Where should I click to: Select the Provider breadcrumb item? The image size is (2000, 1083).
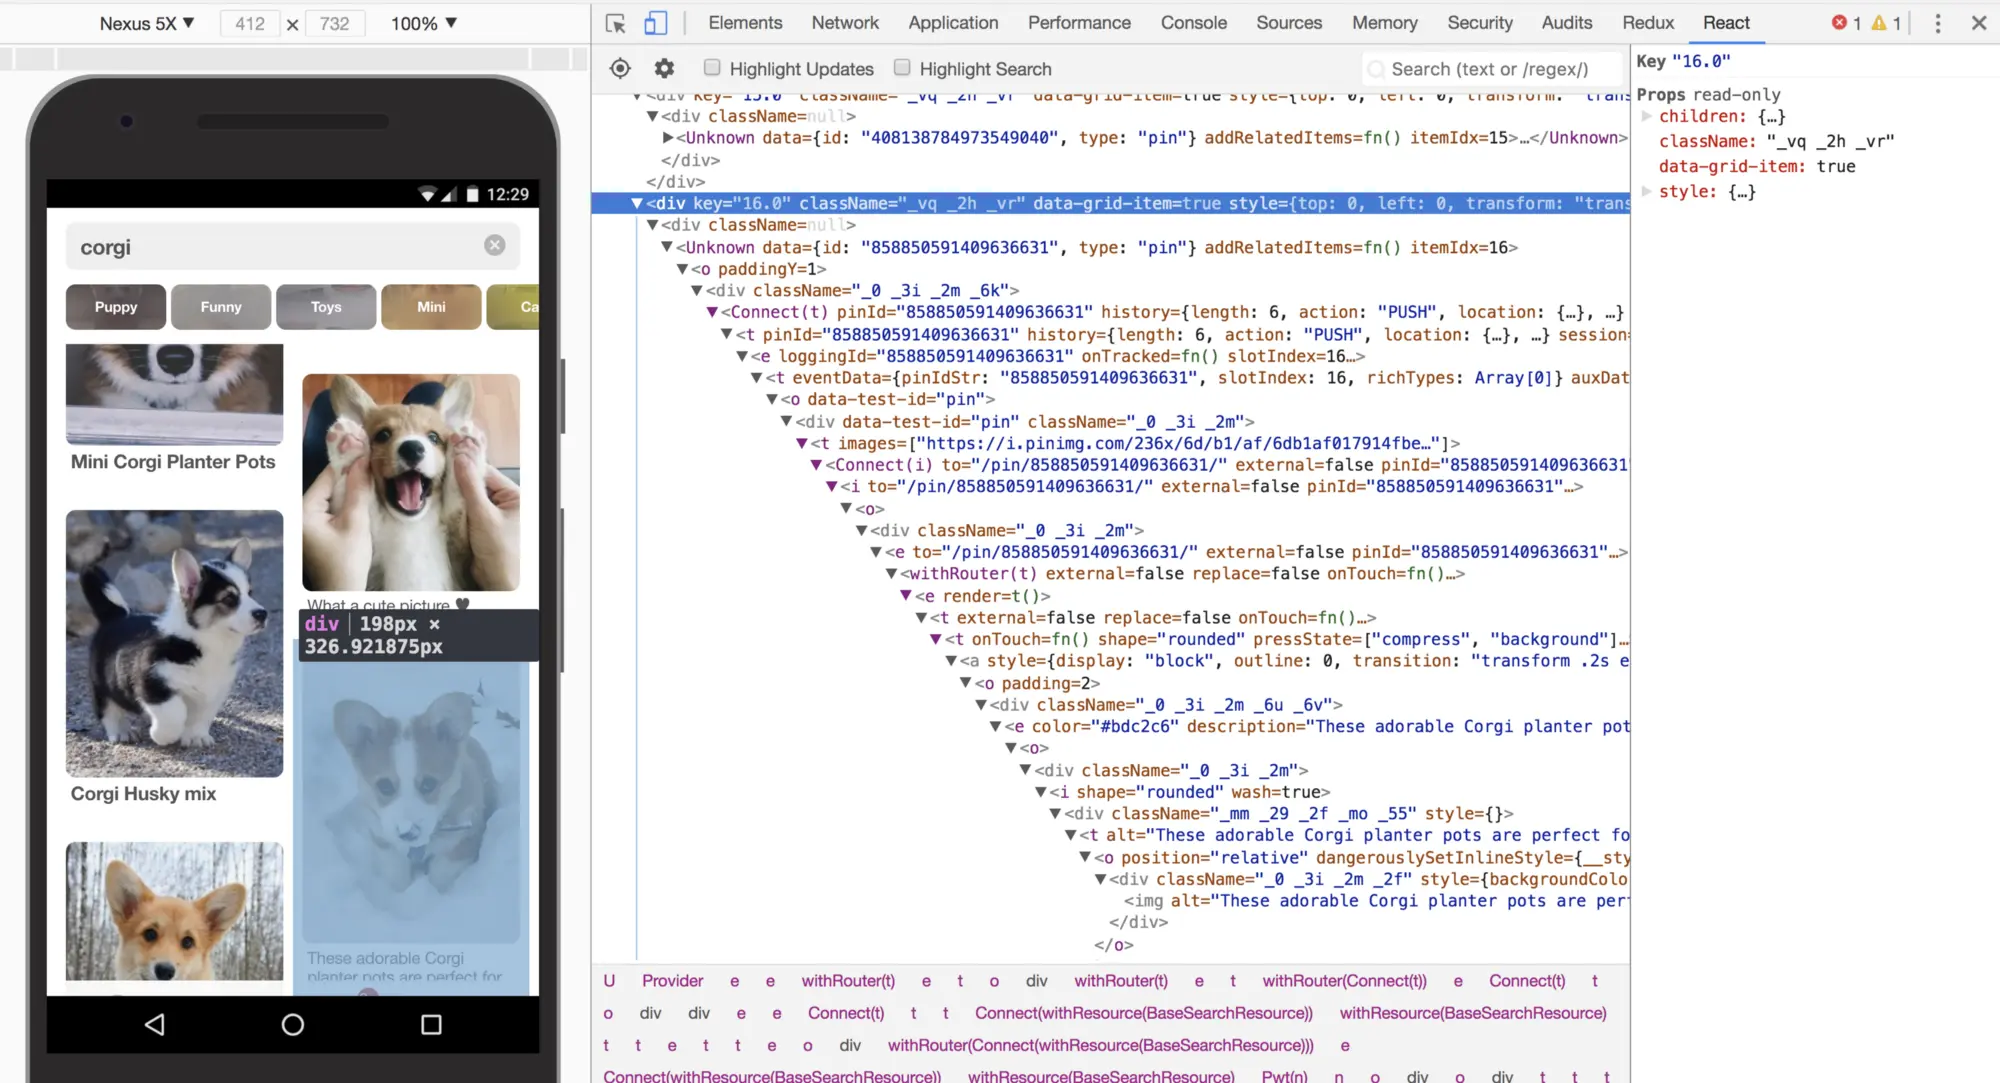672,981
